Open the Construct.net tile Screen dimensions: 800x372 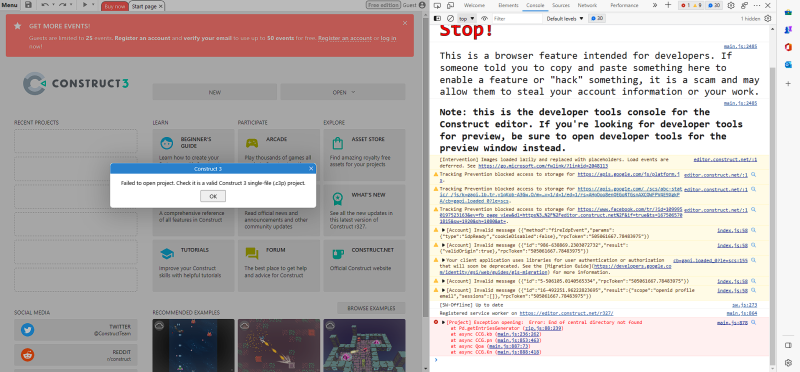[x=364, y=265]
